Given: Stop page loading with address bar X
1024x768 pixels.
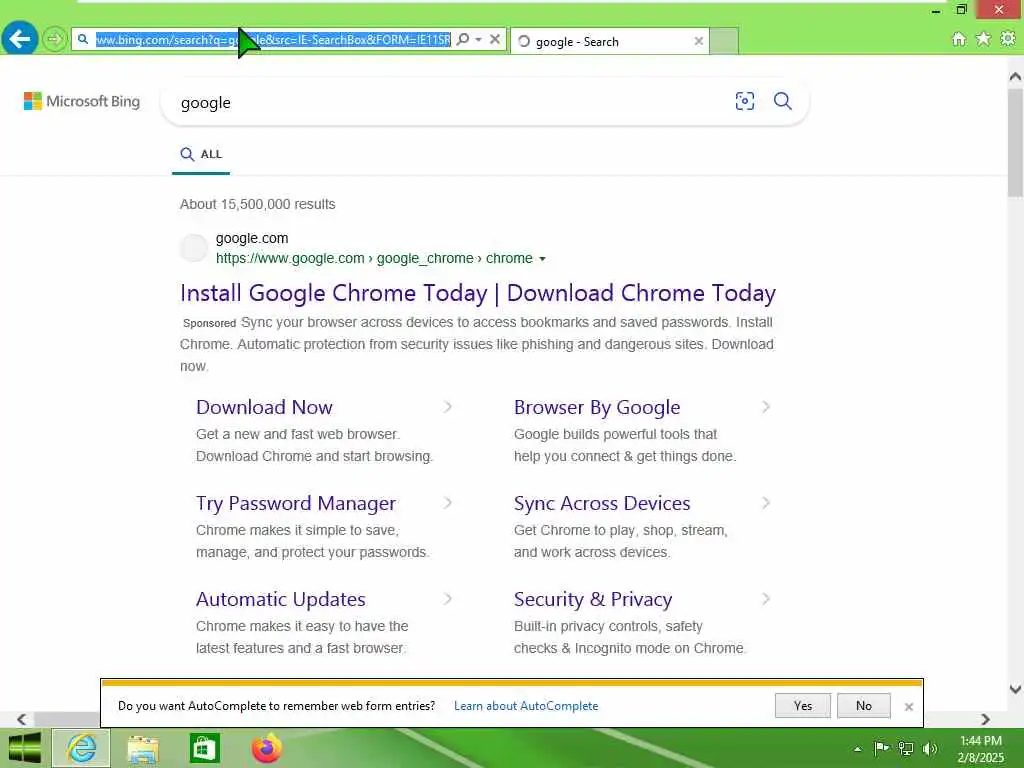Looking at the screenshot, I should 495,39.
